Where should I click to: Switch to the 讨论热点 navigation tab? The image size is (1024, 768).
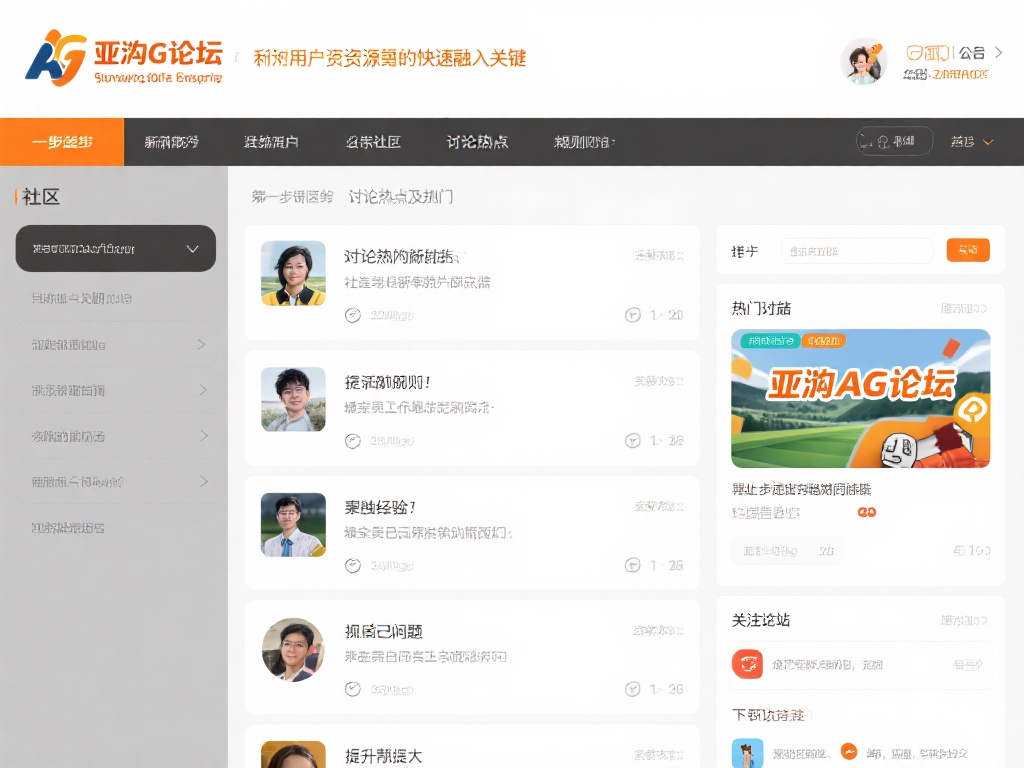[x=476, y=141]
